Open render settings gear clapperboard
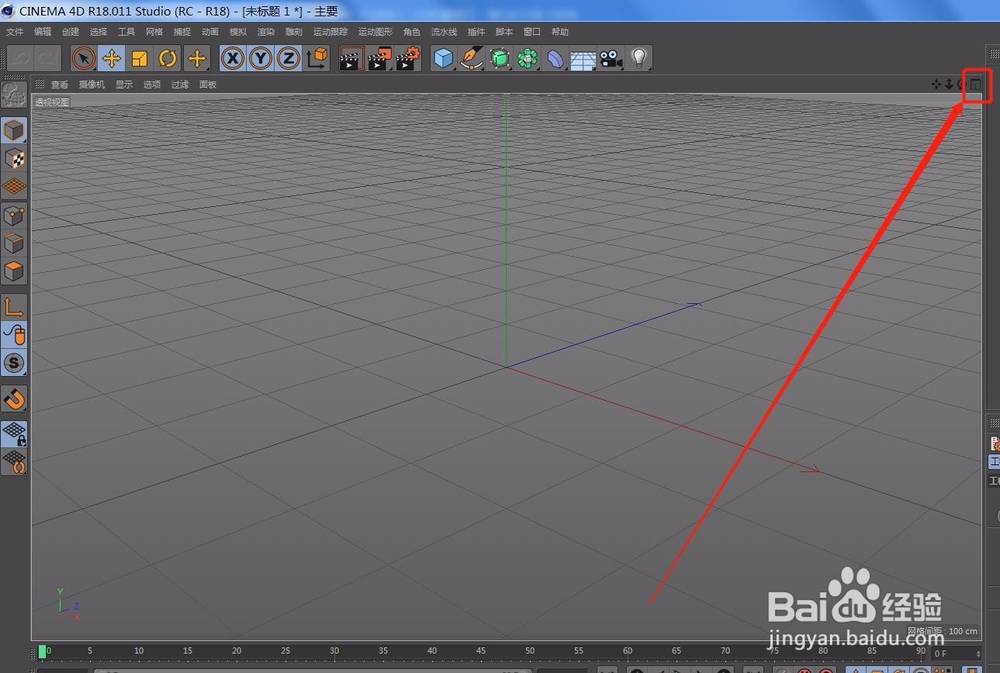Image resolution: width=1000 pixels, height=673 pixels. [x=408, y=59]
